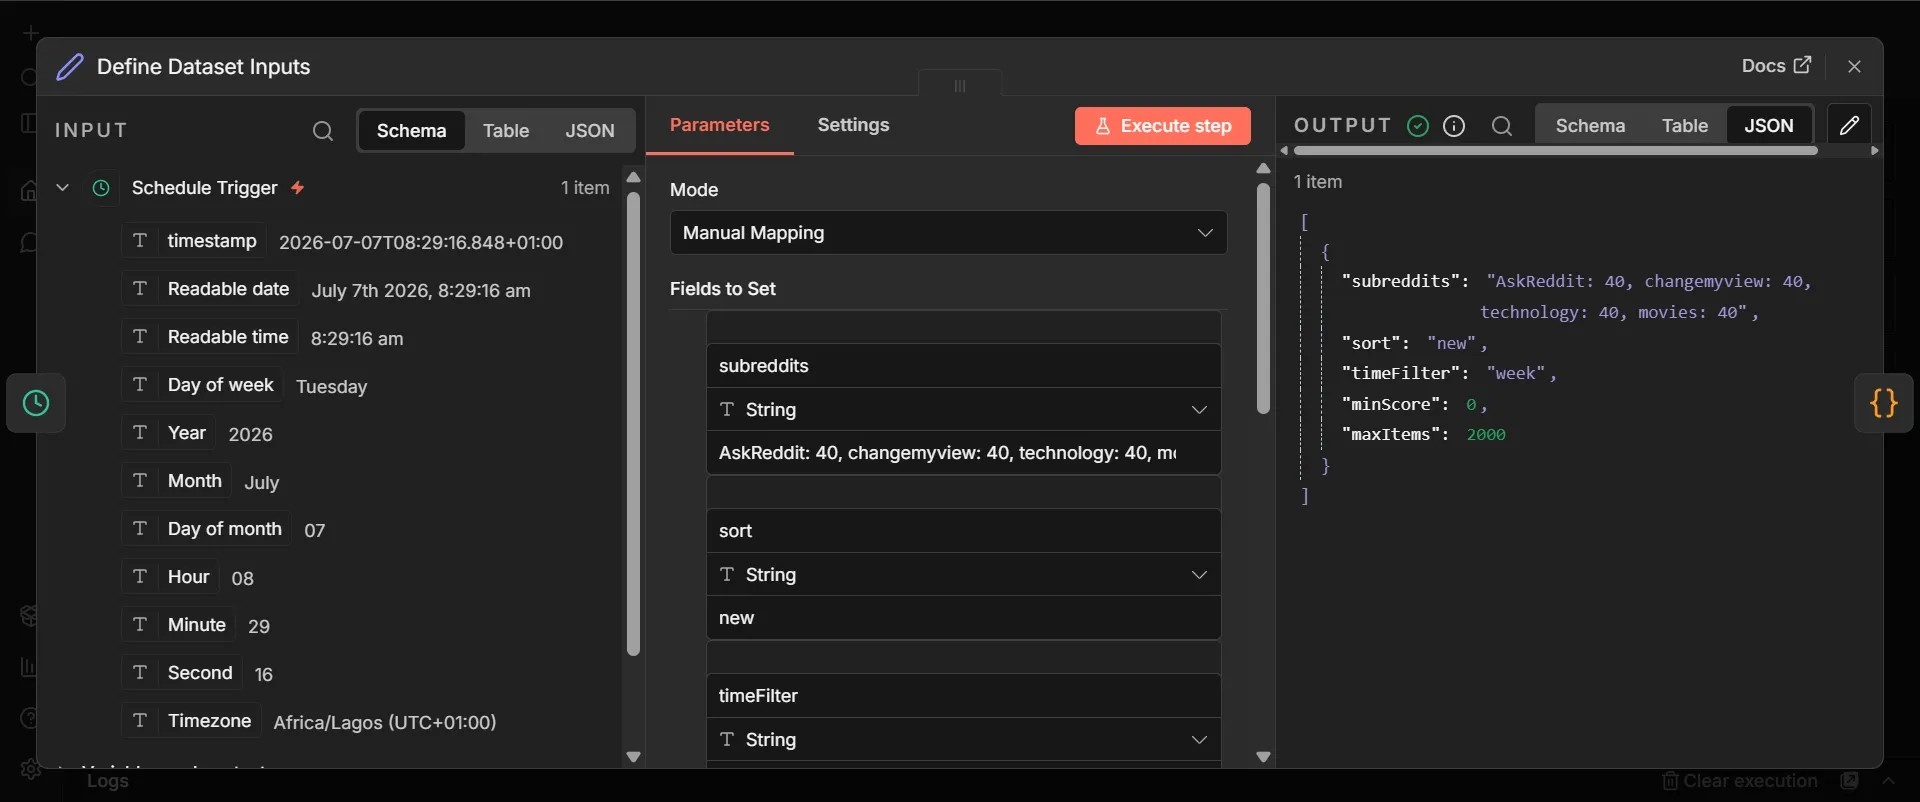Click the Logs label in the bottom bar
Image resolution: width=1920 pixels, height=802 pixels.
coord(107,781)
